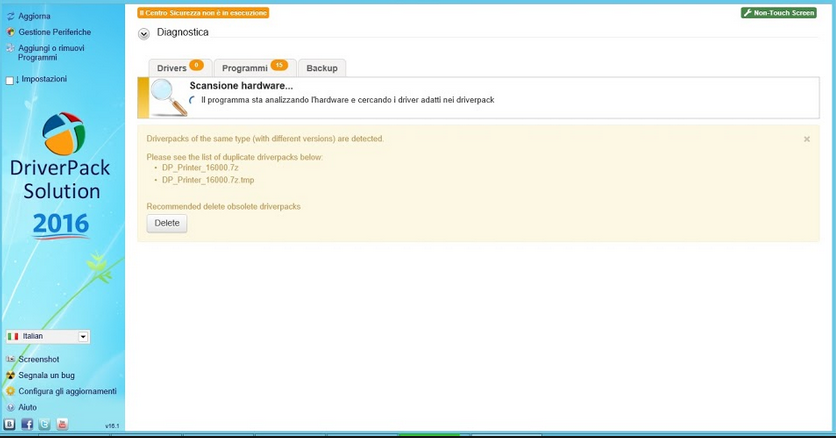
Task: Click the Non-Touch Screen button
Action: pos(779,13)
